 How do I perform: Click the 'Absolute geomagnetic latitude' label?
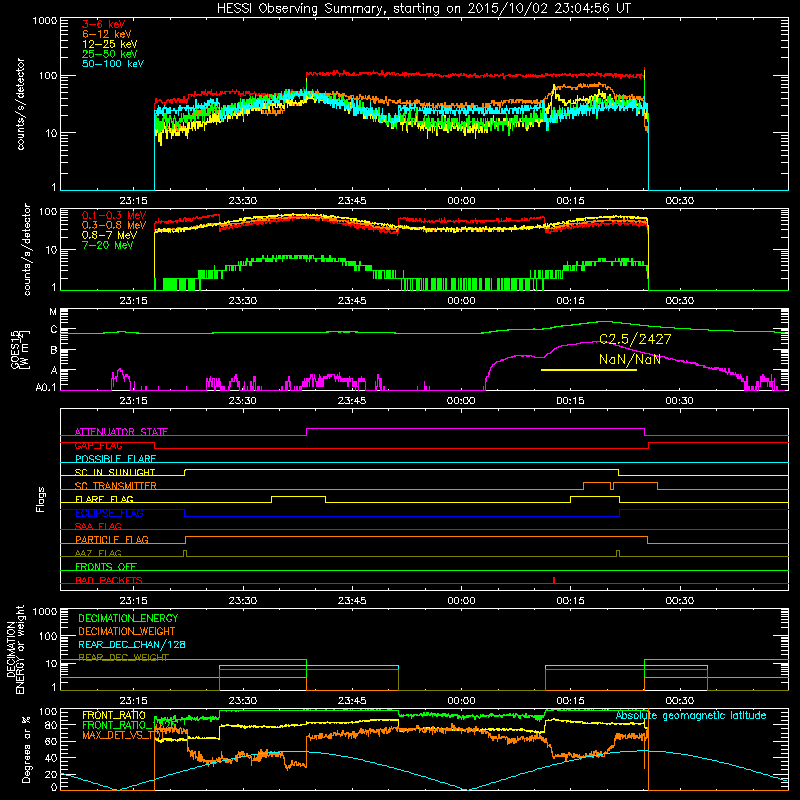click(x=691, y=716)
